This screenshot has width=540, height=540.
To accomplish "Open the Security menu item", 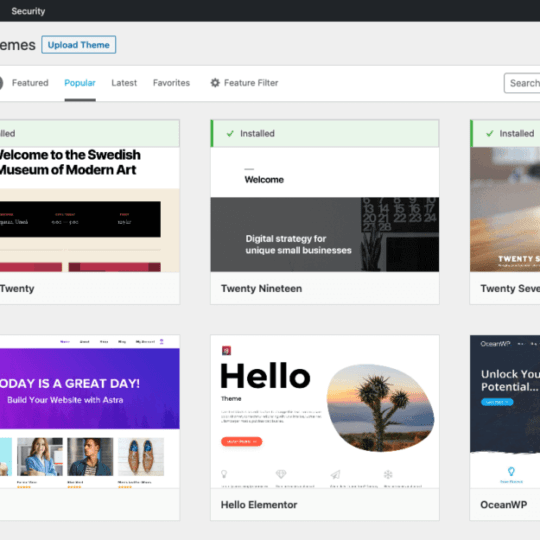I will [x=28, y=11].
